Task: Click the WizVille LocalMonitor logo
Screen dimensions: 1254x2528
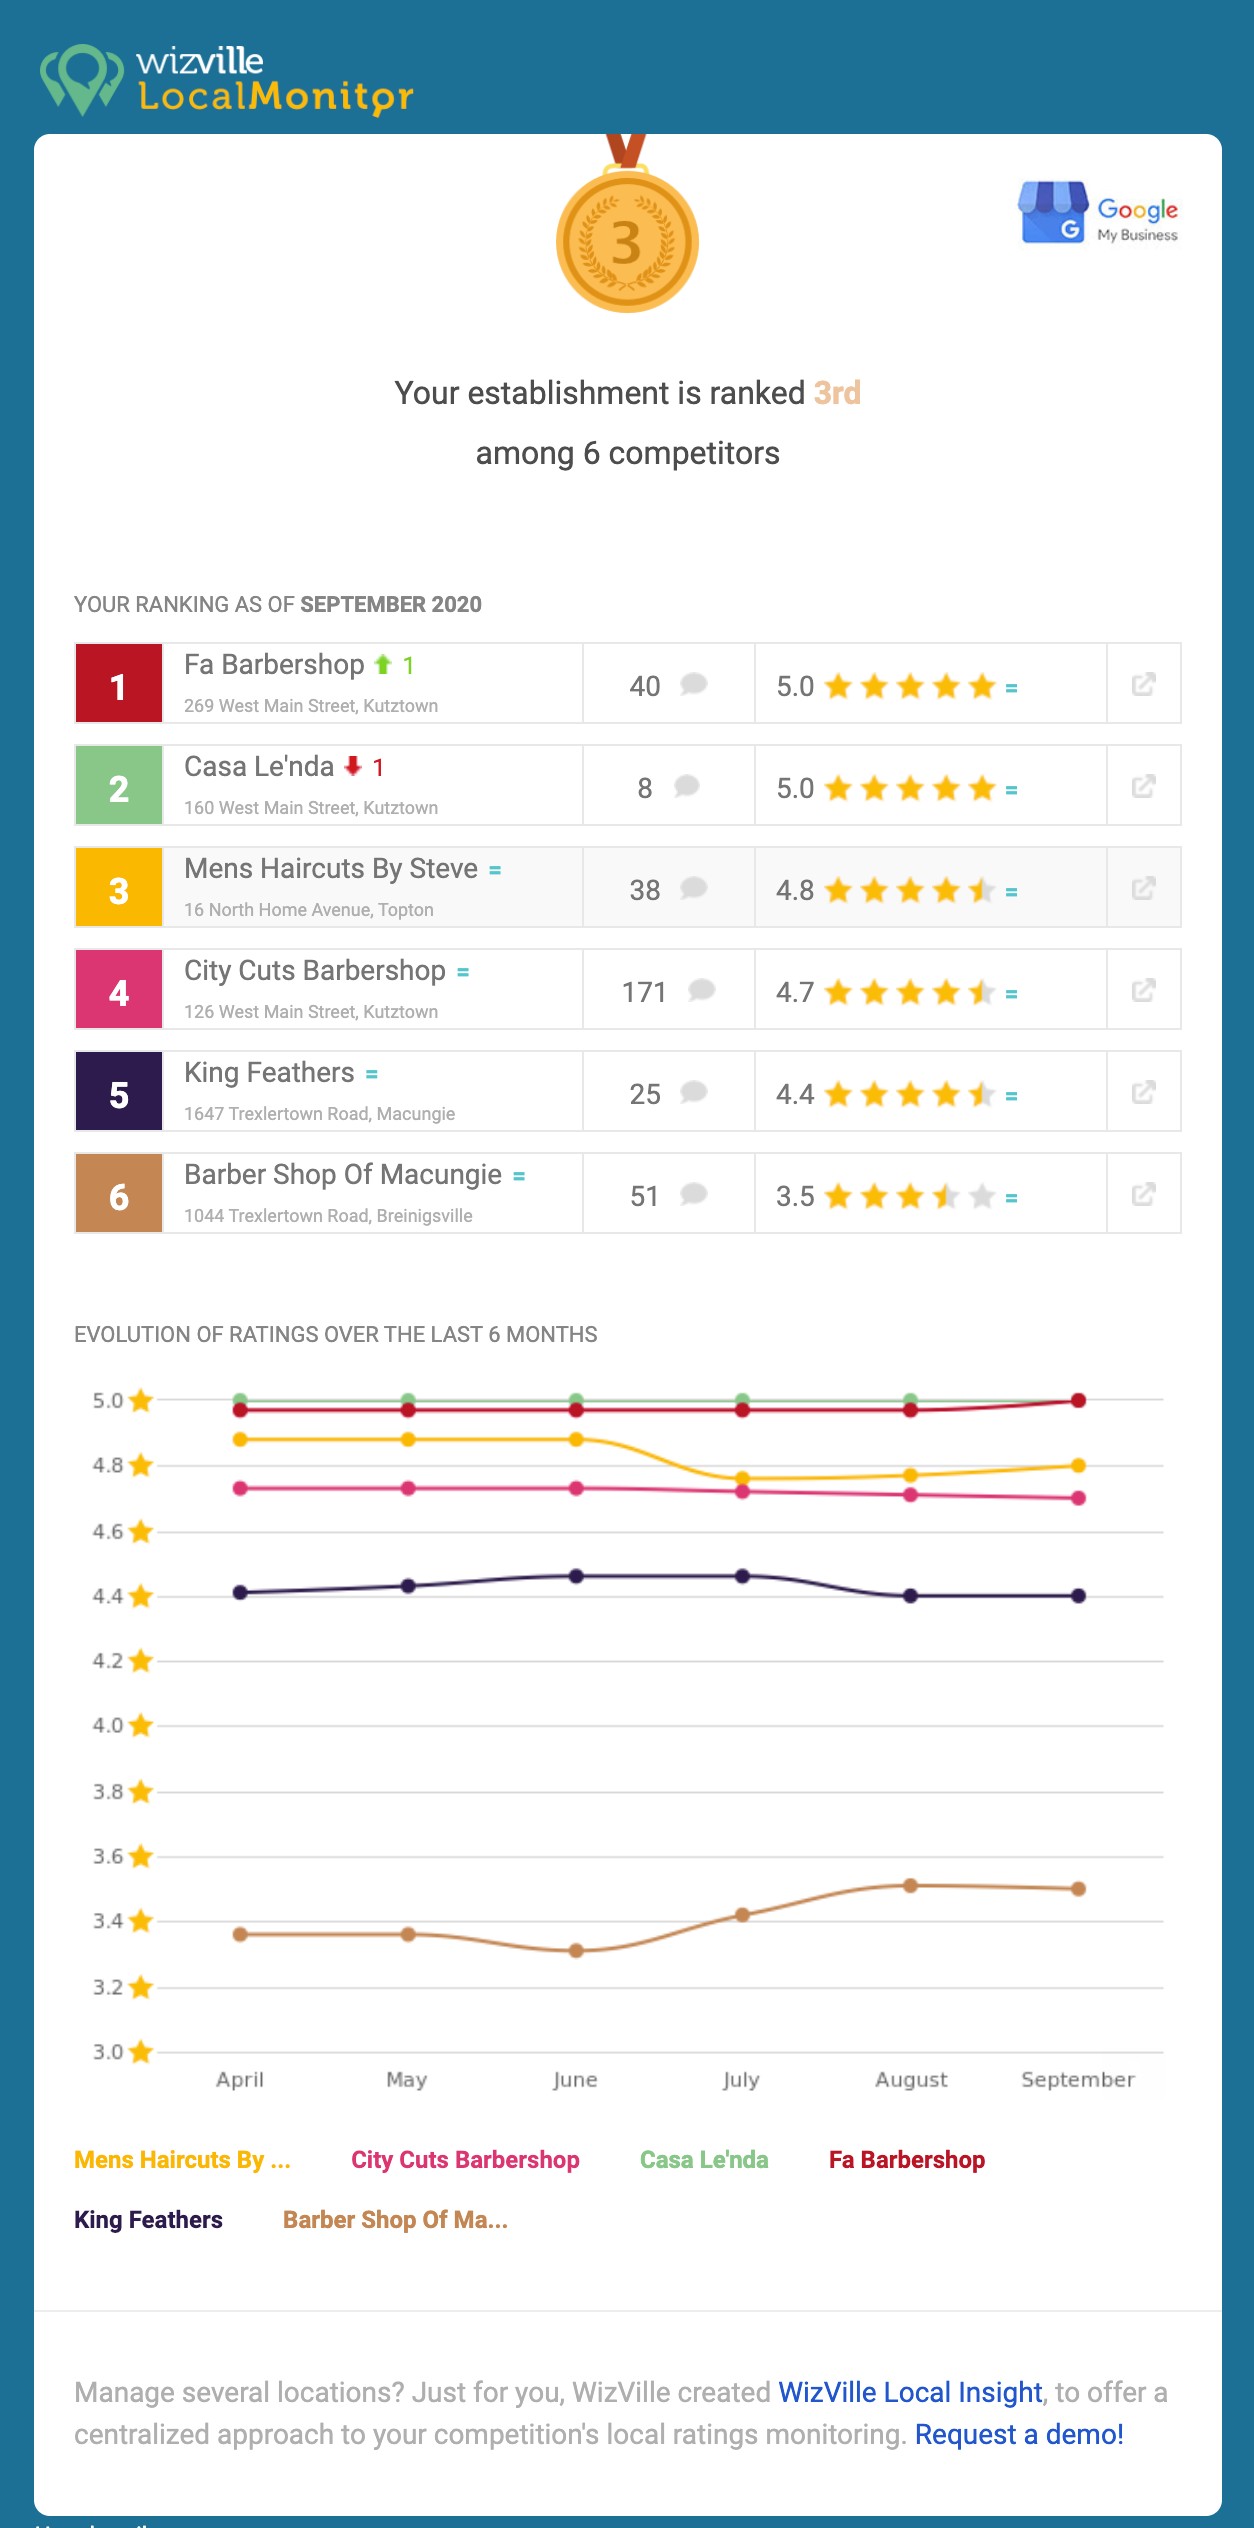Action: 226,79
